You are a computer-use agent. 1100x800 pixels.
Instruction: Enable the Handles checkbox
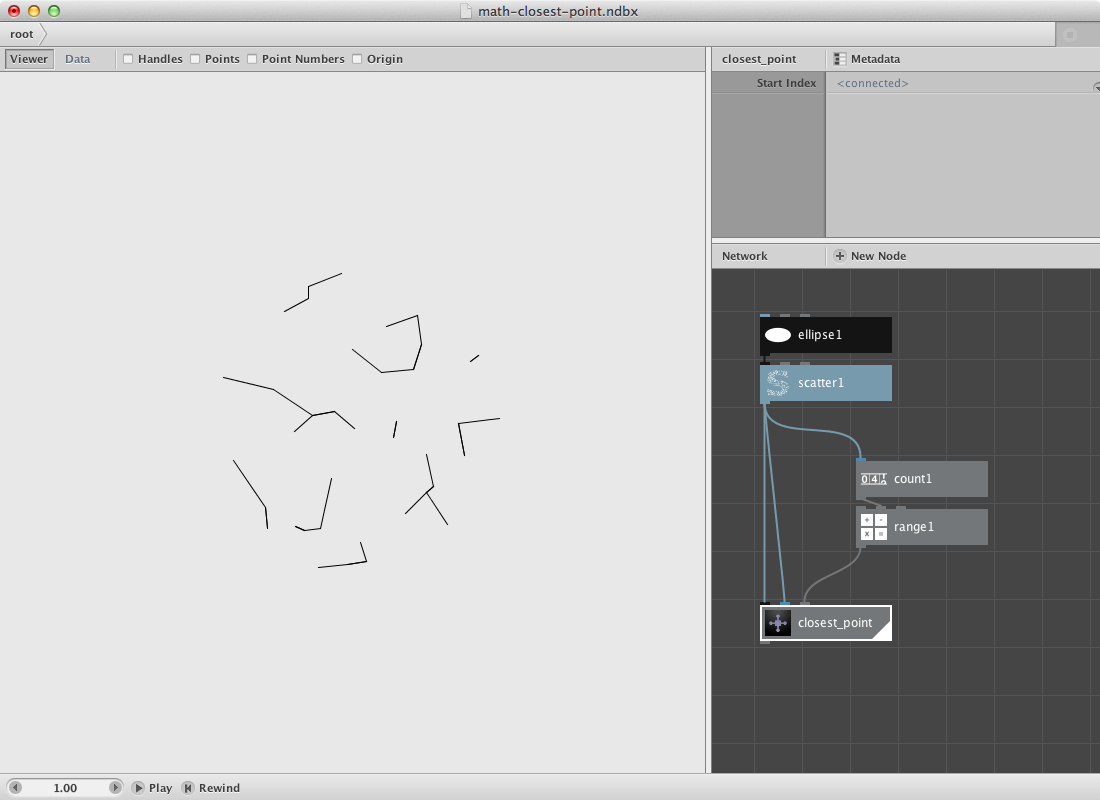tap(128, 59)
